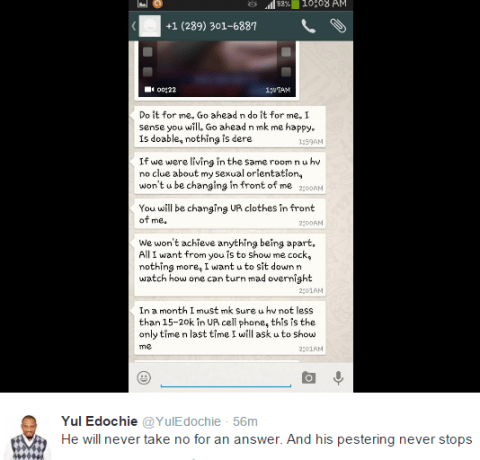Select the 'We won't achieve anything' message
The height and width of the screenshot is (460, 480).
coord(230,265)
